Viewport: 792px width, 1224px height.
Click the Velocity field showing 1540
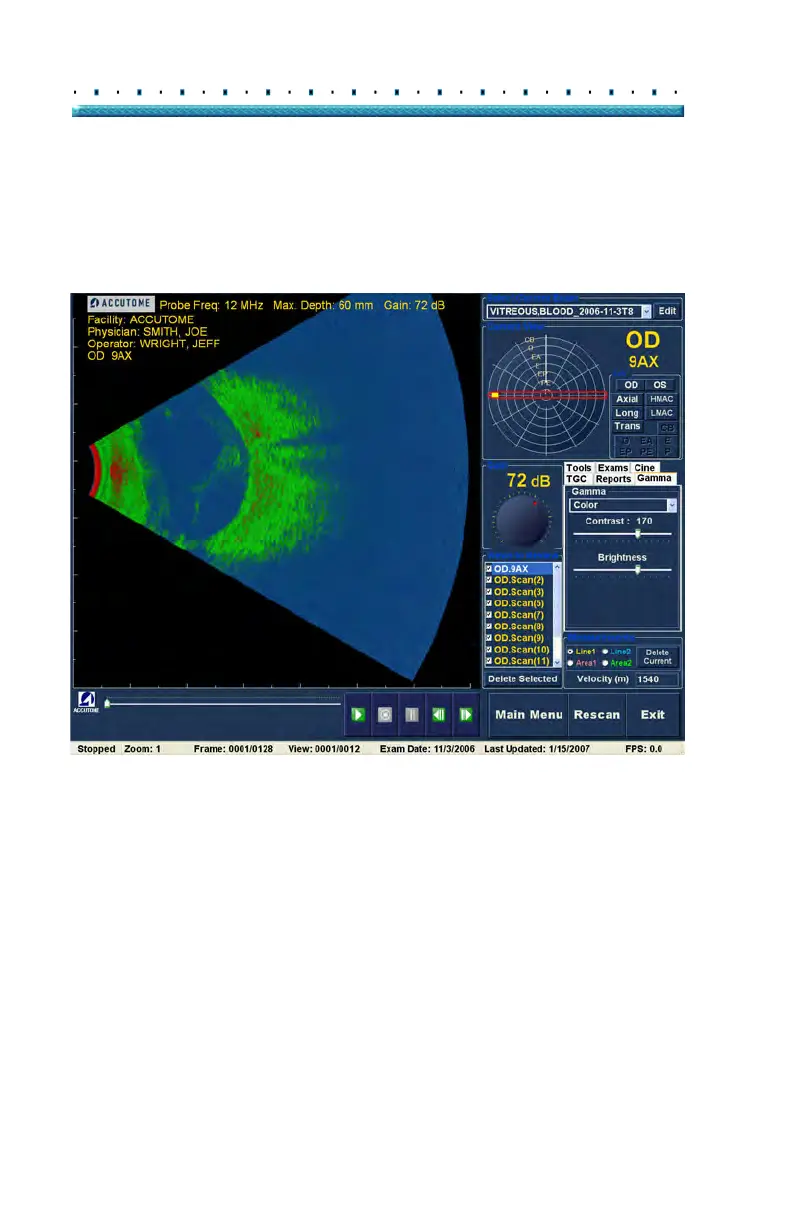pyautogui.click(x=657, y=679)
